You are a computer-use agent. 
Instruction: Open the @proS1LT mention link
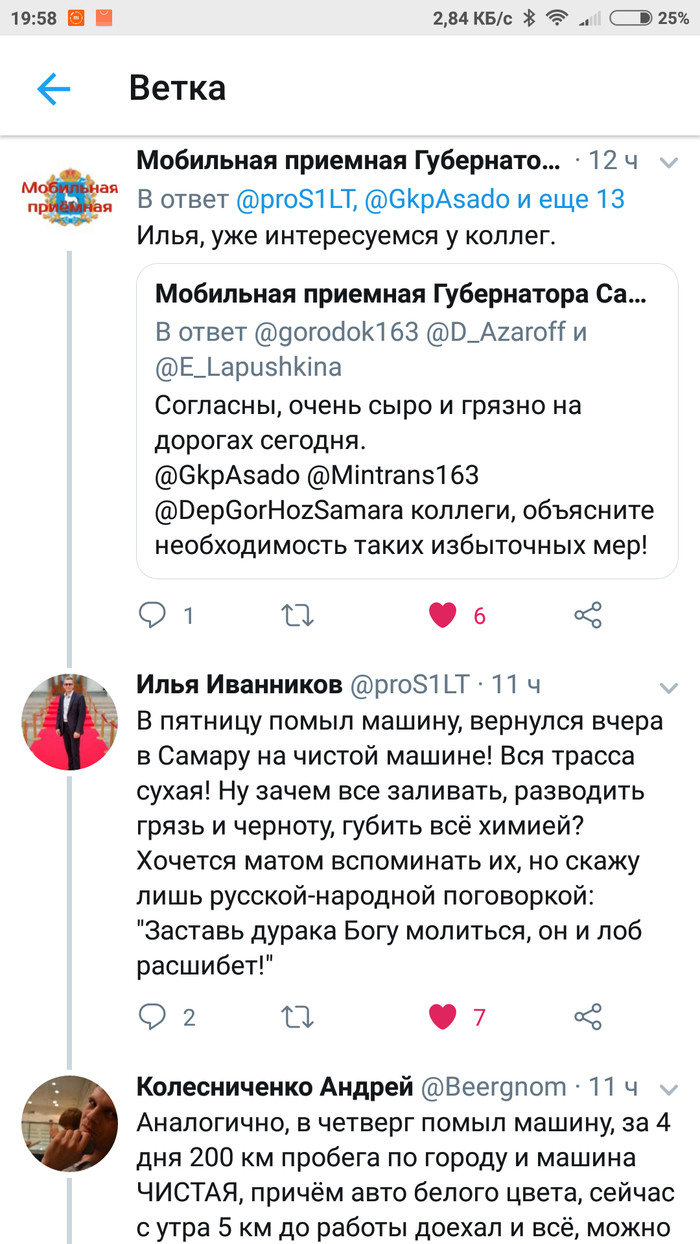(x=295, y=199)
